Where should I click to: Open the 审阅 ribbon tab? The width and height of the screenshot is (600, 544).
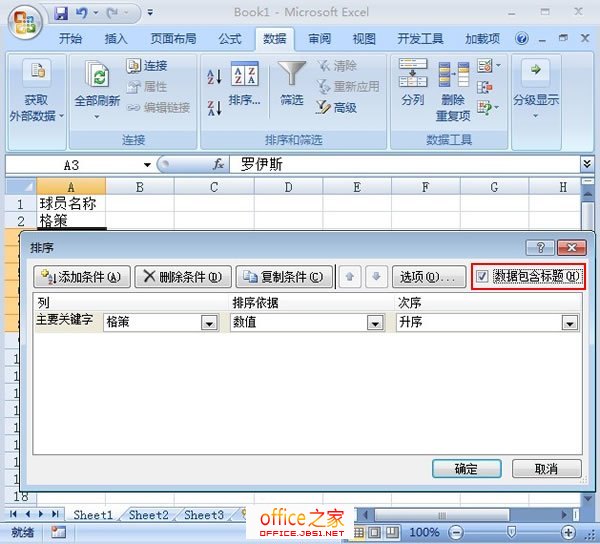319,39
